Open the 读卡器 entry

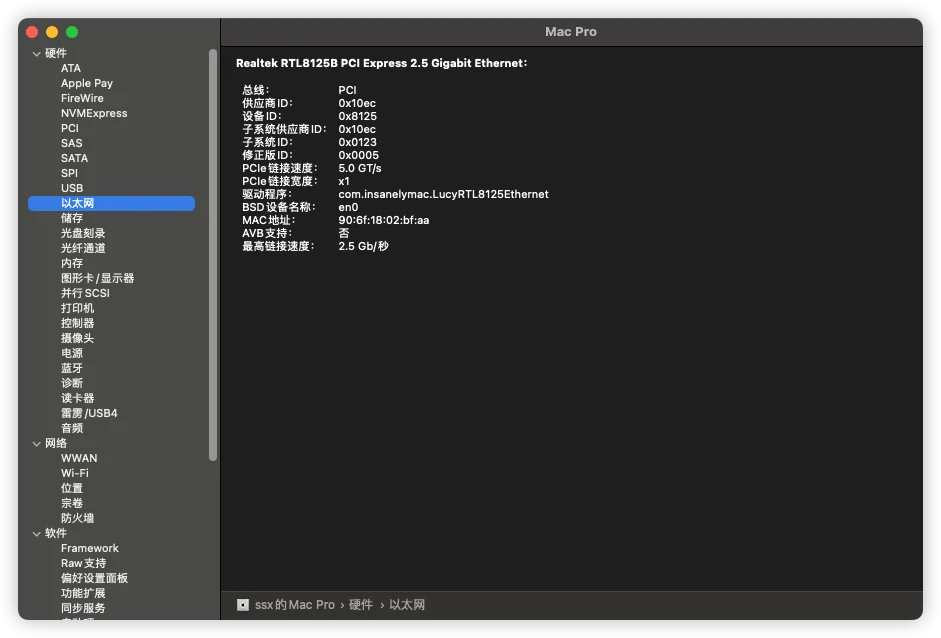tap(77, 399)
